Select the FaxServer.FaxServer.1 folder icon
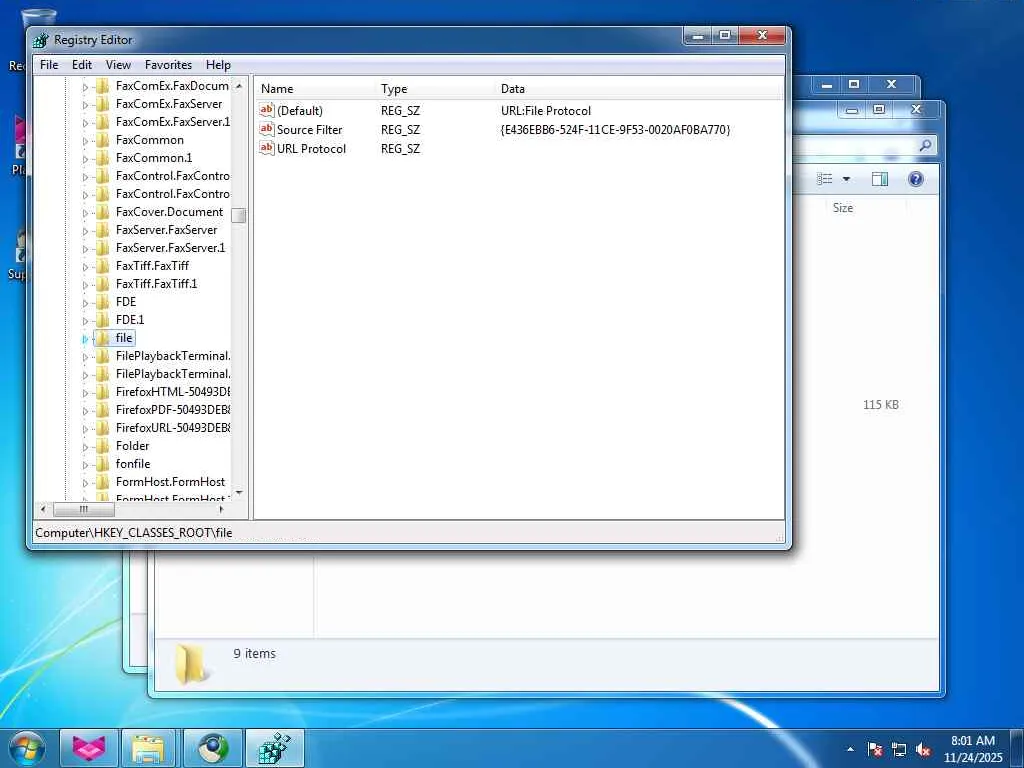The height and width of the screenshot is (768, 1024). coord(103,248)
